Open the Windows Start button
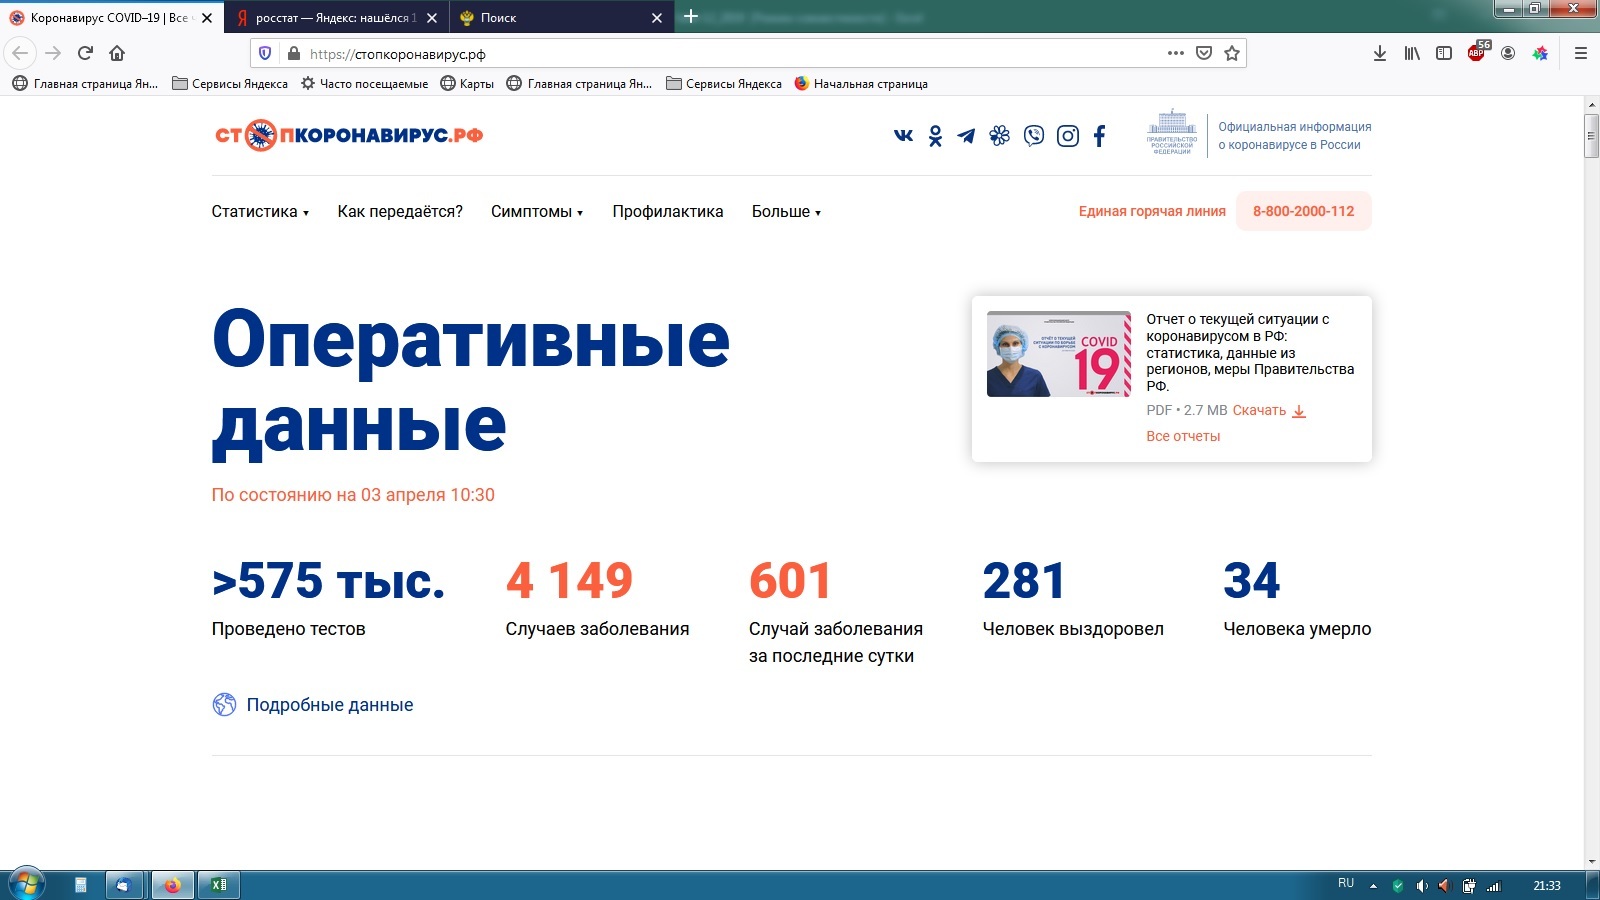The height and width of the screenshot is (900, 1600). [25, 884]
